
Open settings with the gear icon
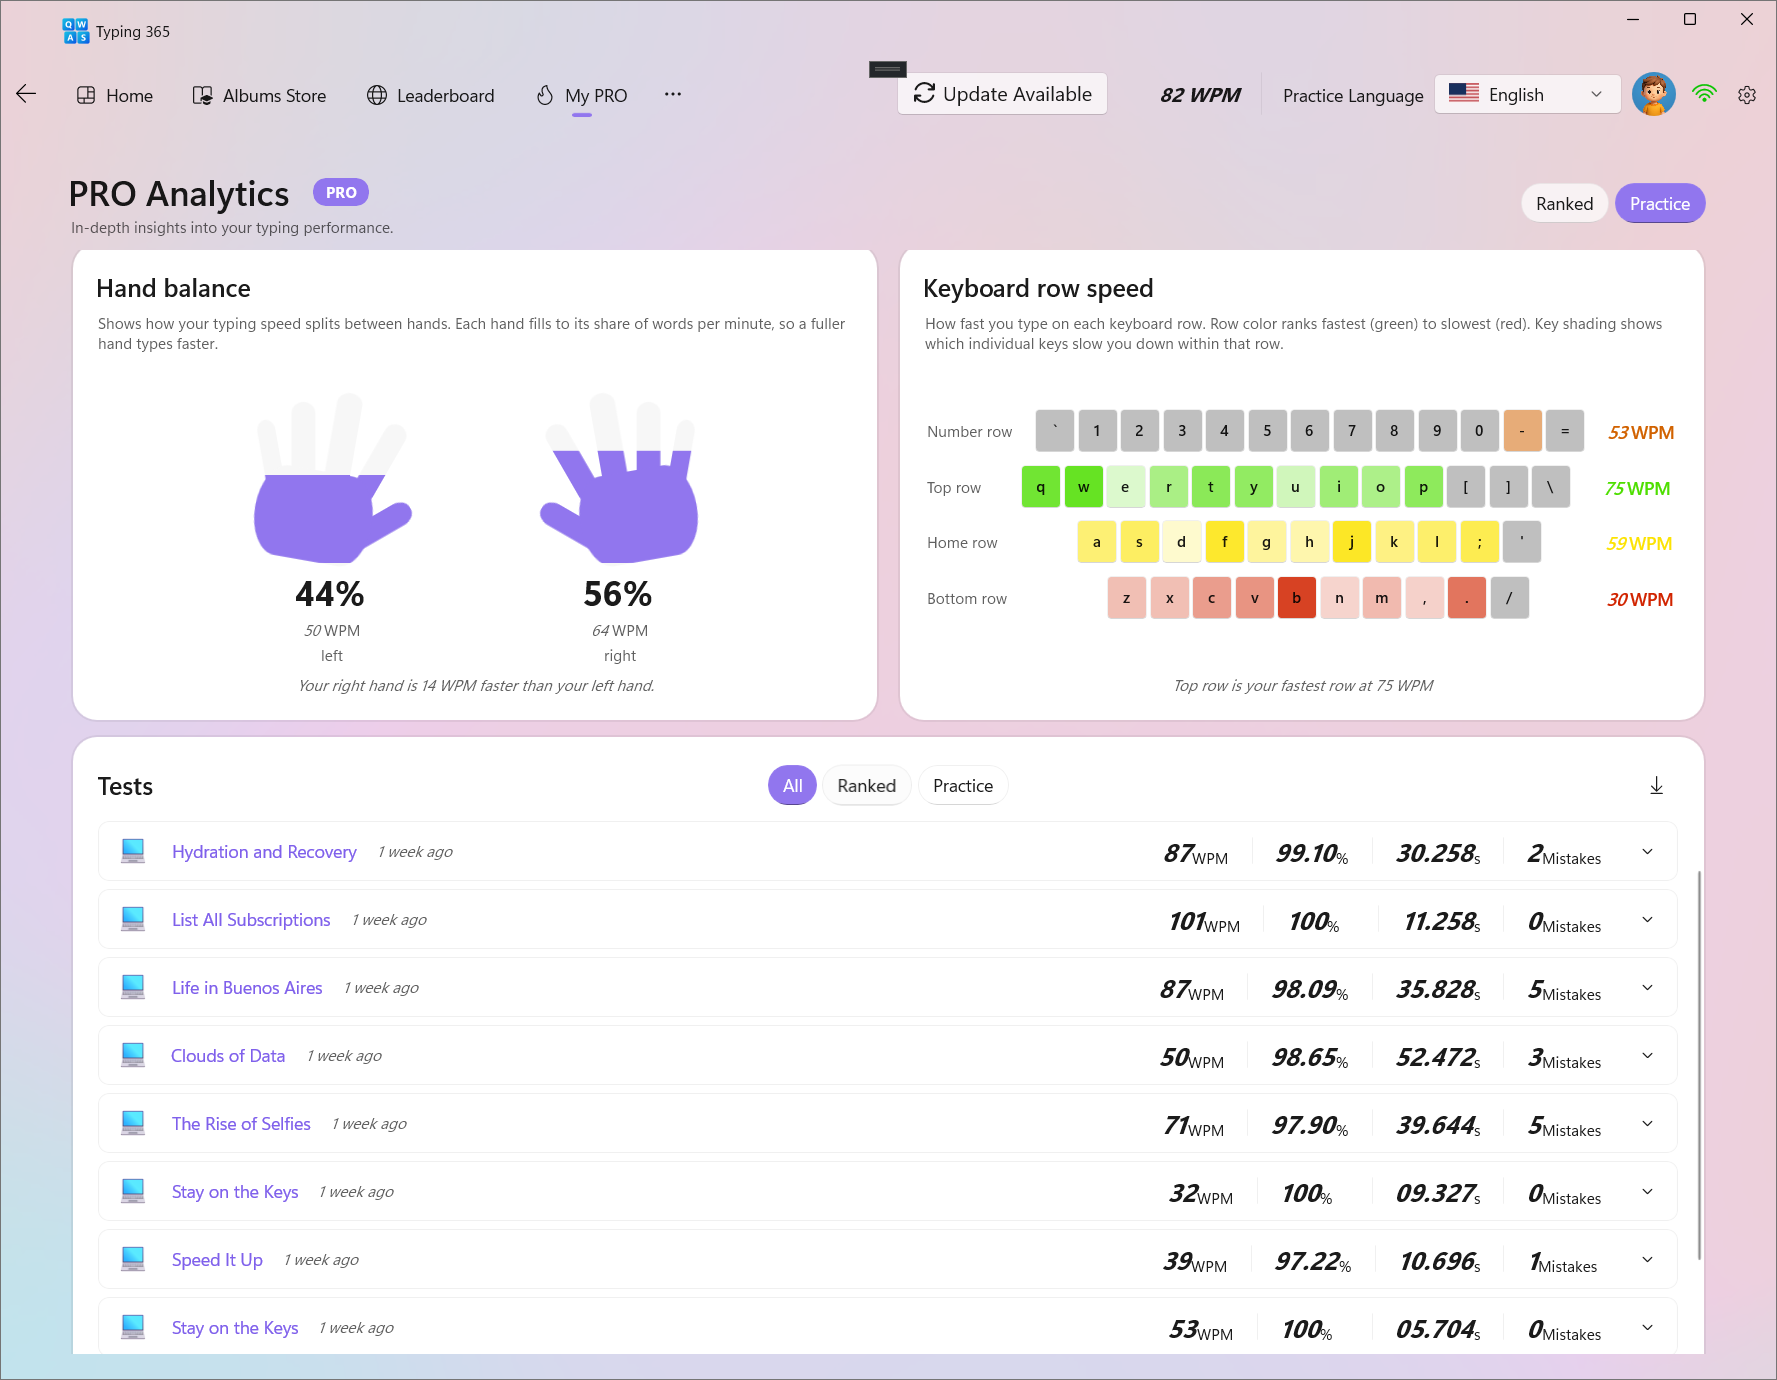pyautogui.click(x=1747, y=95)
